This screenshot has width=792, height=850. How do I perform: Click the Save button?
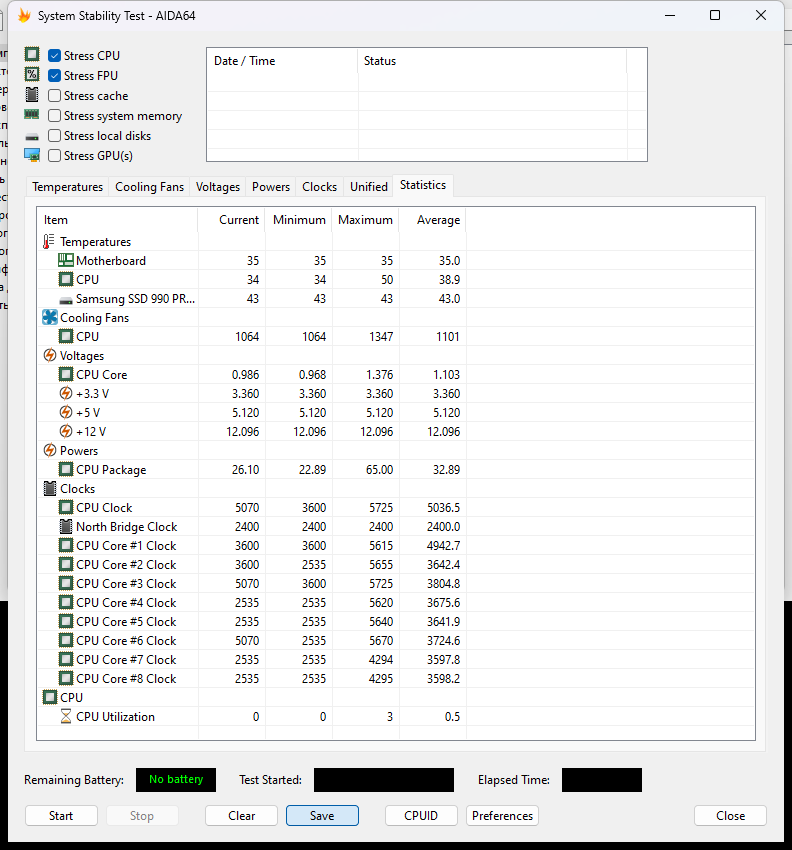tap(322, 816)
